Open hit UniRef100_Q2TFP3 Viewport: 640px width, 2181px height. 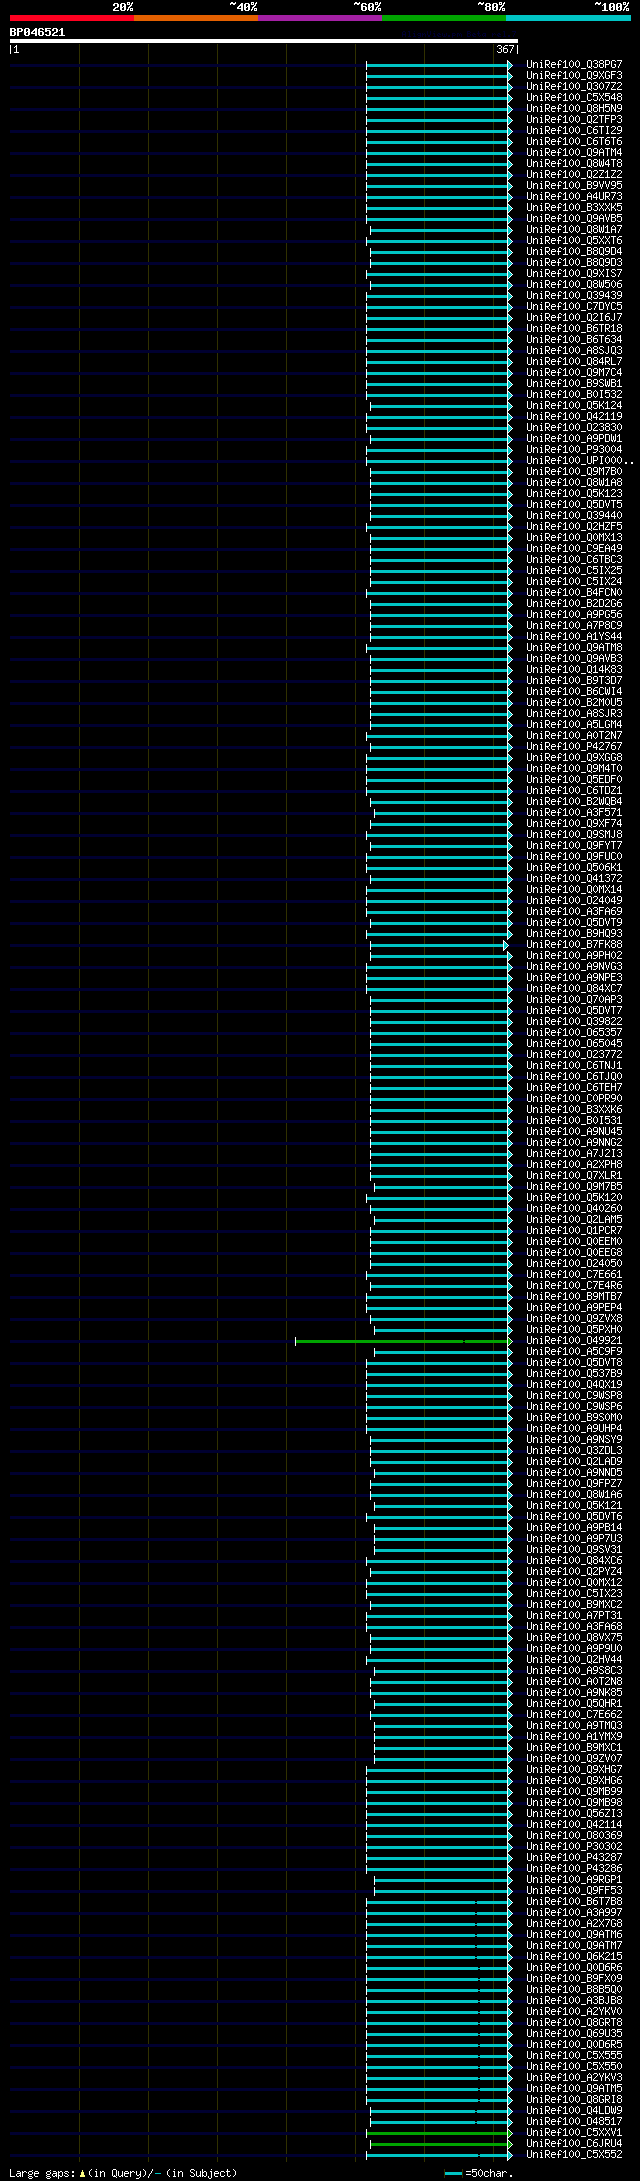(574, 120)
